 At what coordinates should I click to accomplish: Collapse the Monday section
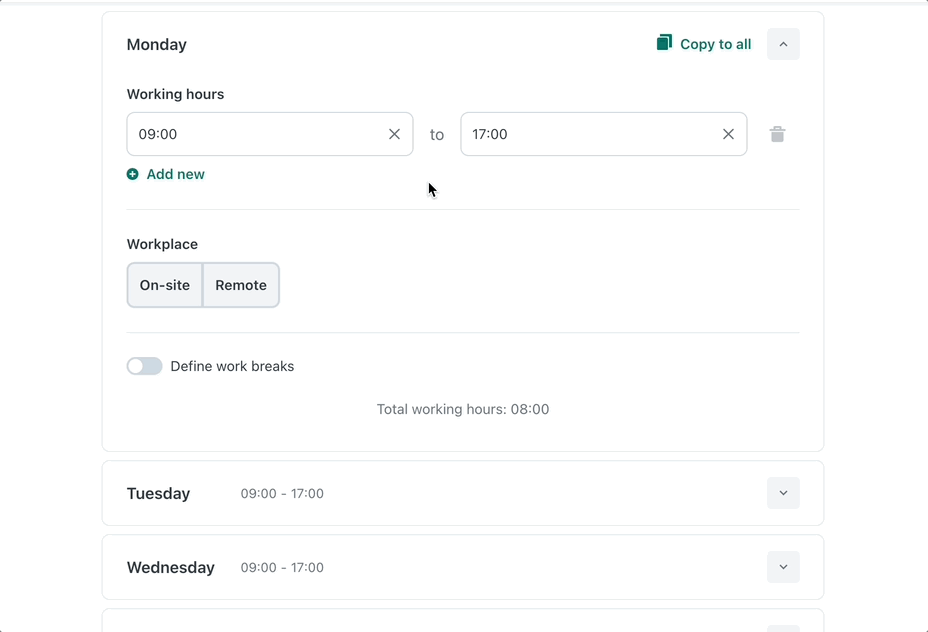point(783,44)
